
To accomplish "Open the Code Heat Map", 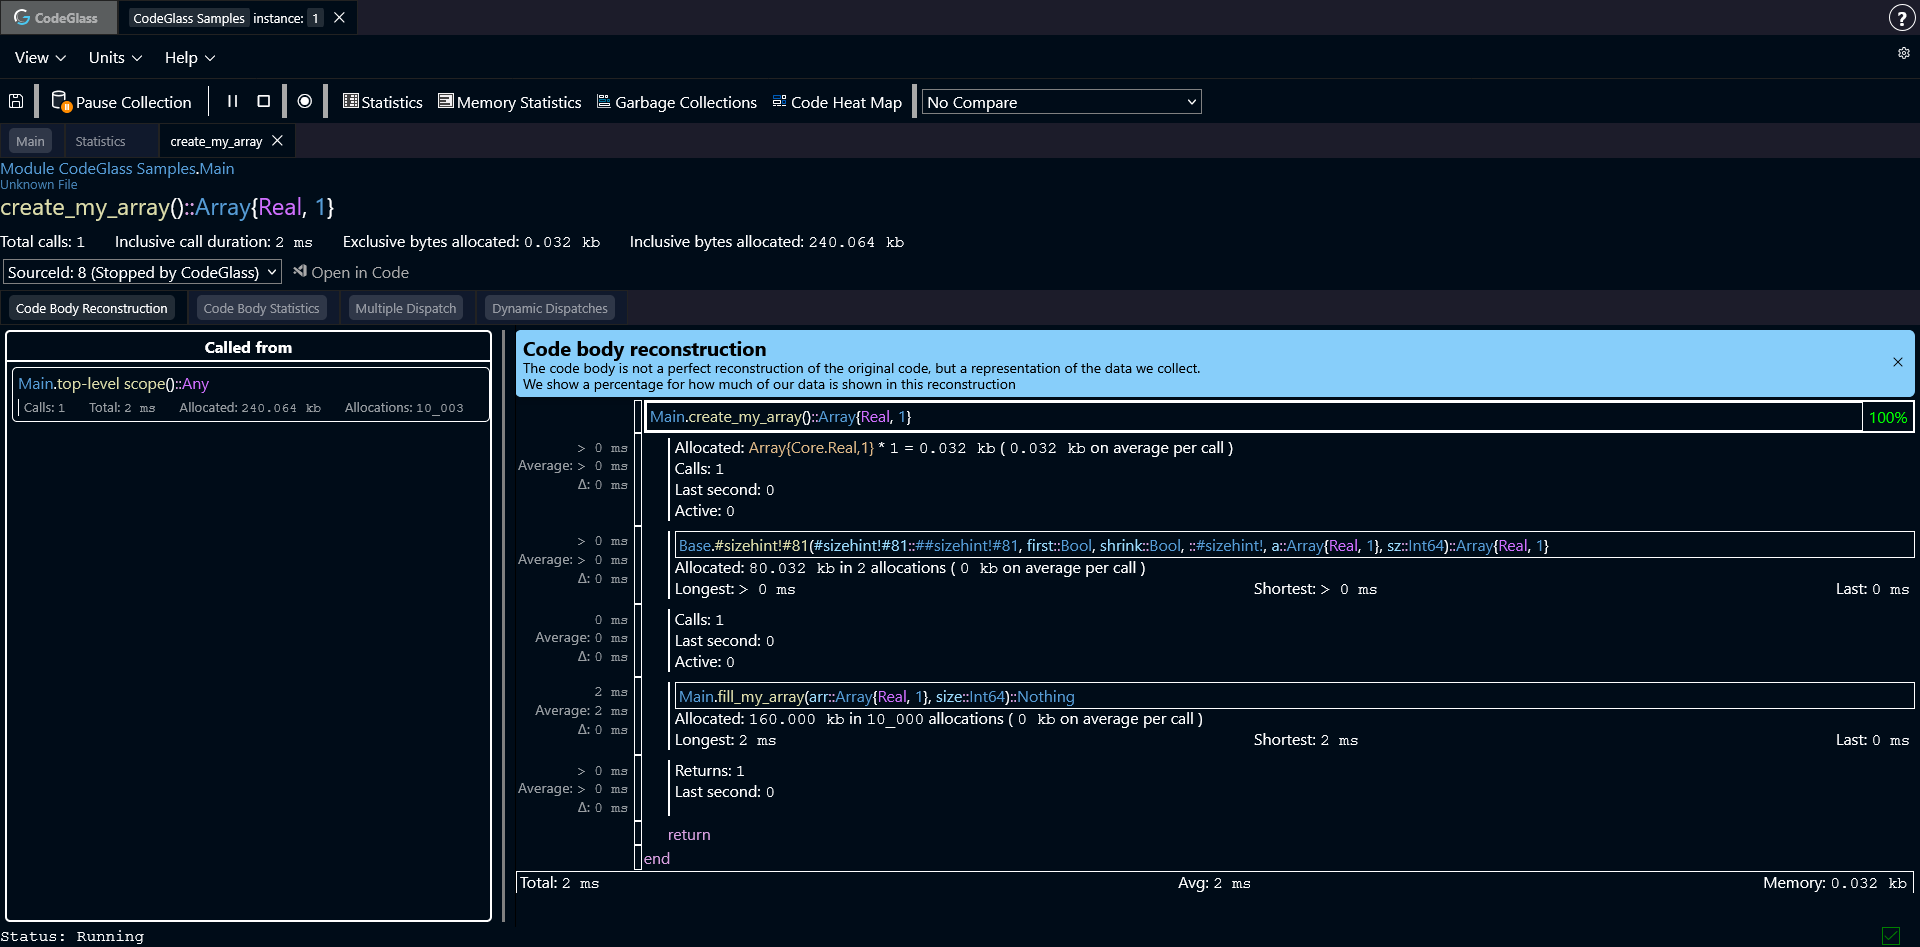I will tap(836, 101).
